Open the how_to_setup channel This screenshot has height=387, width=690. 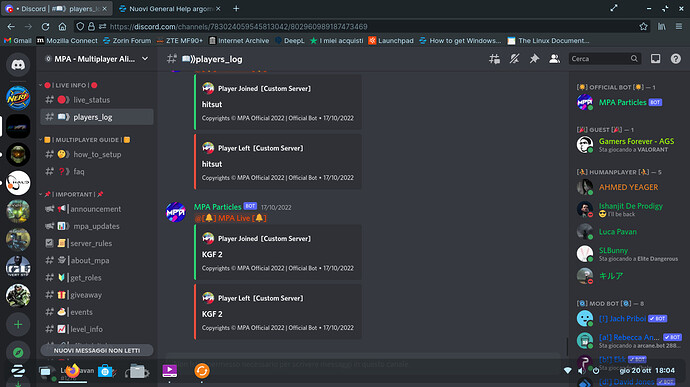coord(97,155)
